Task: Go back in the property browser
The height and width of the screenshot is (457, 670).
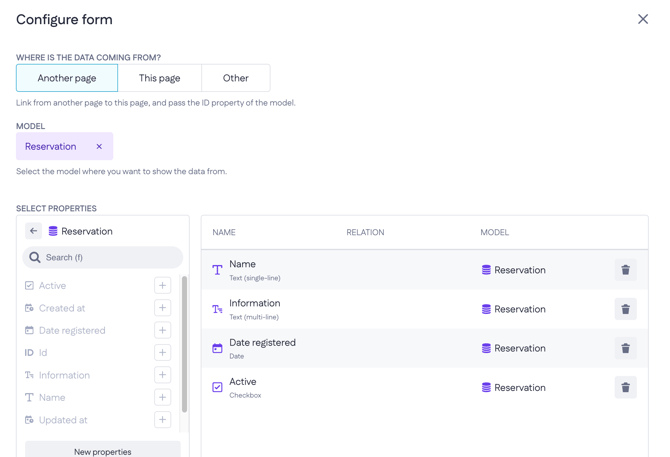Action: tap(33, 231)
